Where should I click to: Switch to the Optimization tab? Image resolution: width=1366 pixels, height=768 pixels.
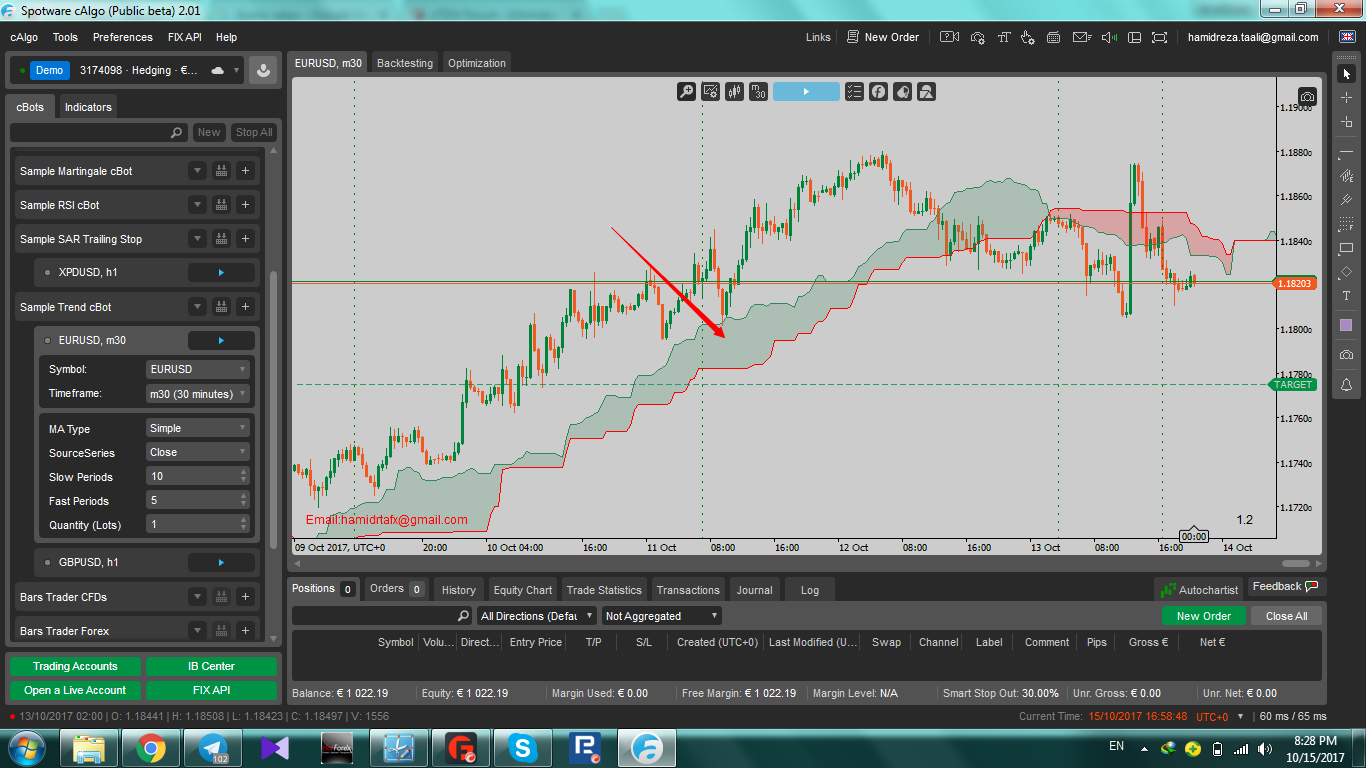coord(477,63)
